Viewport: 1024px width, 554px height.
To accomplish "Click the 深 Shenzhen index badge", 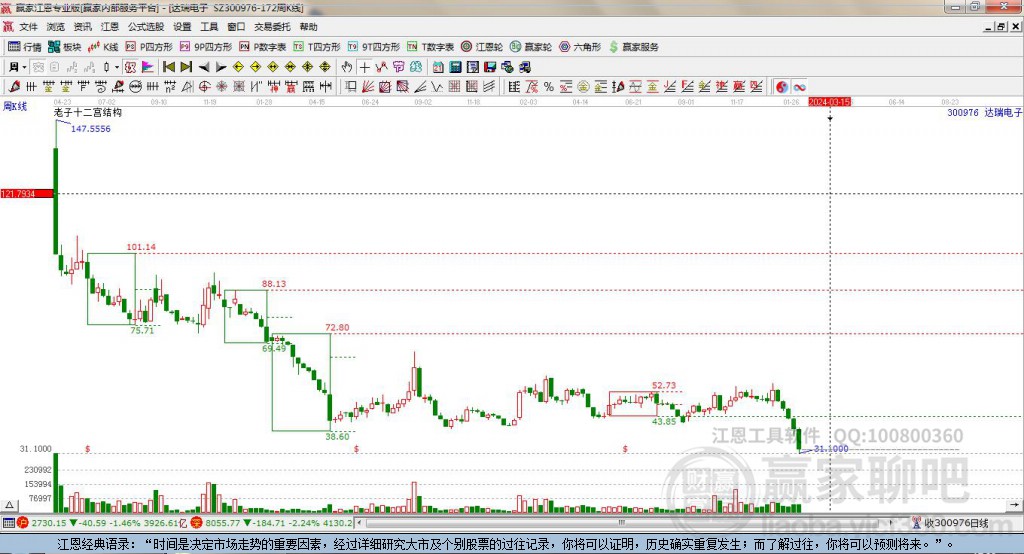I will 197,523.
